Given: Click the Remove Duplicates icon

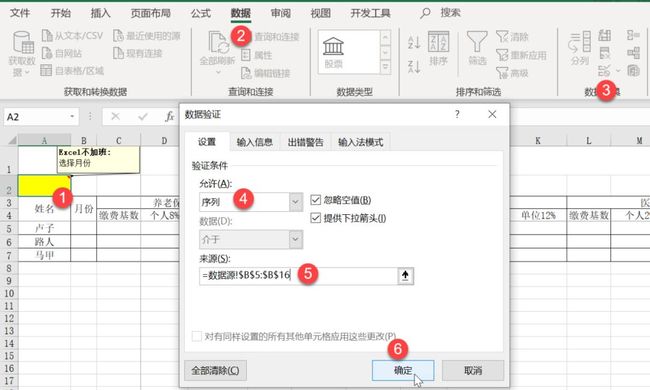Looking at the screenshot, I should (604, 53).
